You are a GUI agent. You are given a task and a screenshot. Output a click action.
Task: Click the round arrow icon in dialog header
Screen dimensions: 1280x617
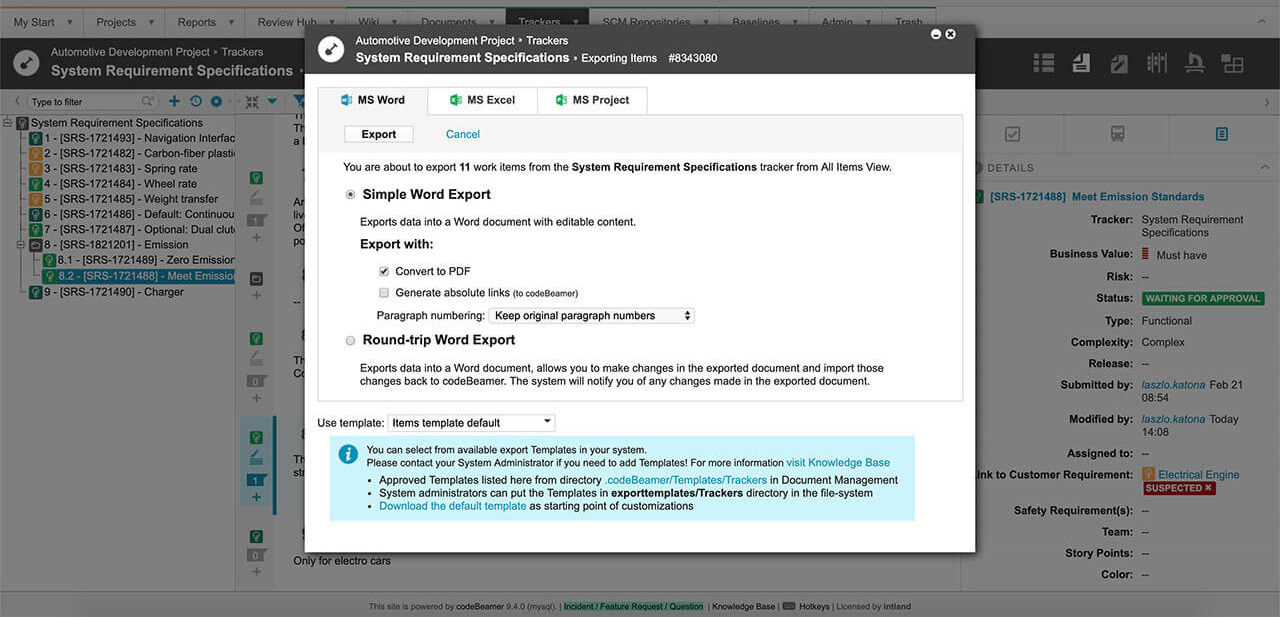click(331, 49)
